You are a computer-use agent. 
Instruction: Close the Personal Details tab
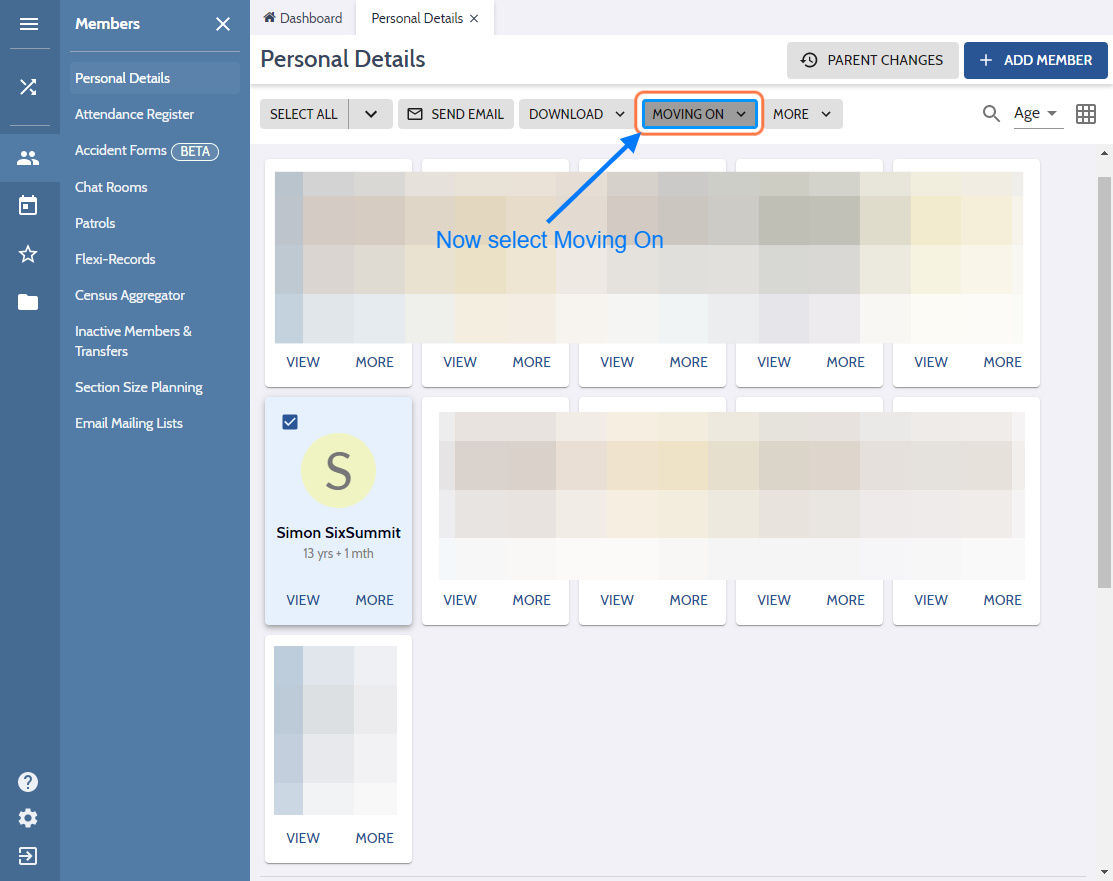tap(474, 18)
